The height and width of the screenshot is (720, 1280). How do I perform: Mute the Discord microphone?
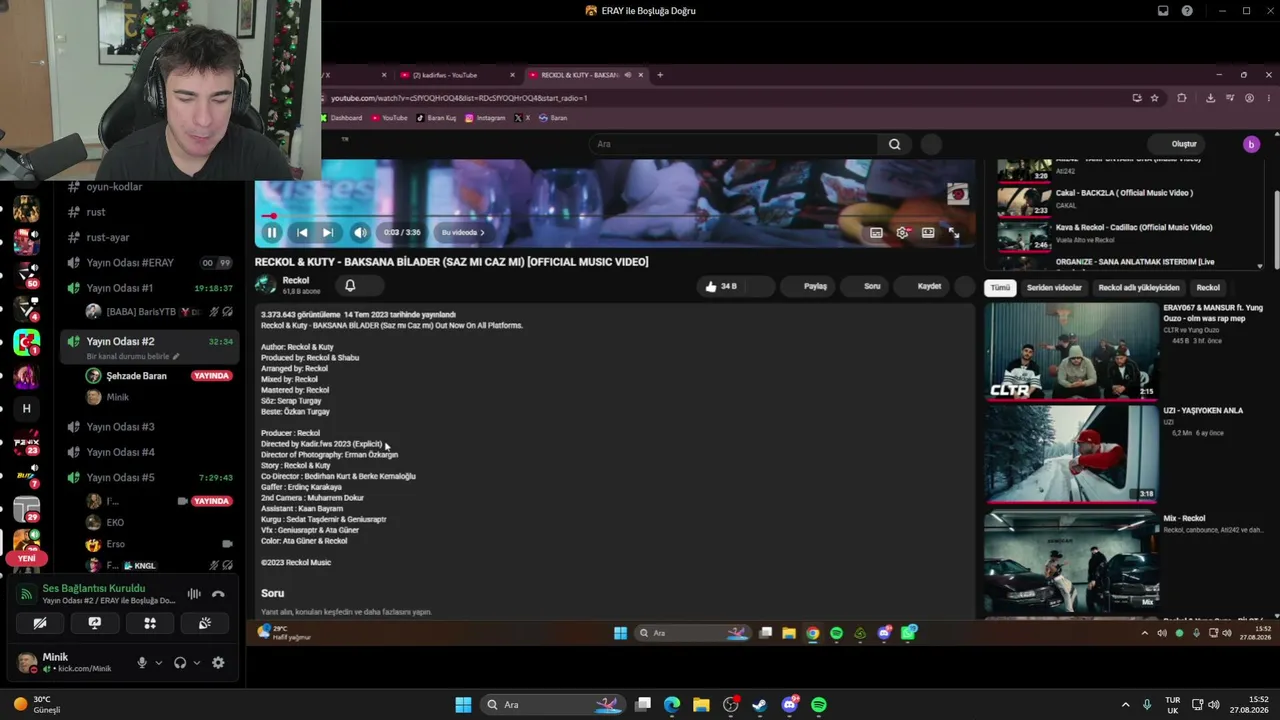142,663
